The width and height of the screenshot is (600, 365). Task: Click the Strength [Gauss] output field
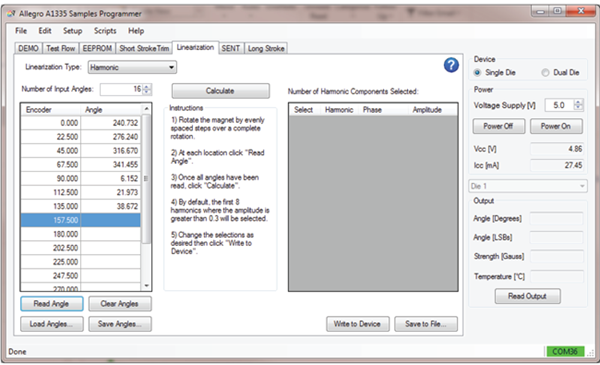(556, 256)
